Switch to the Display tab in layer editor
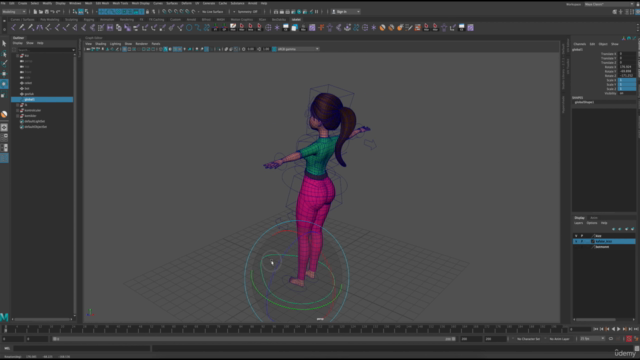The image size is (640, 360). 580,218
